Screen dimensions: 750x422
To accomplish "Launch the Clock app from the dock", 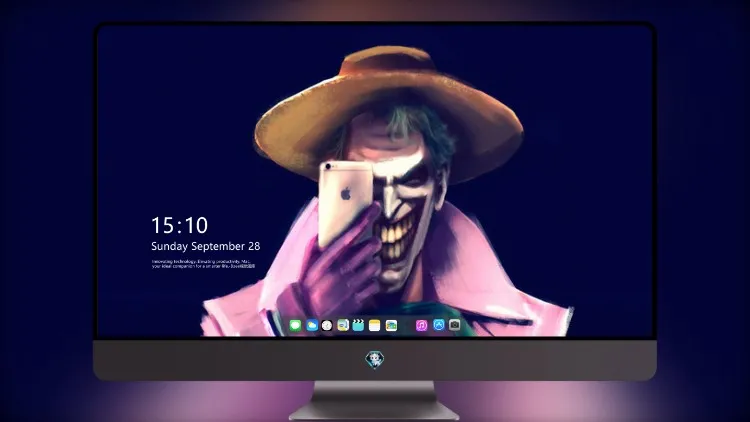I will tap(327, 325).
